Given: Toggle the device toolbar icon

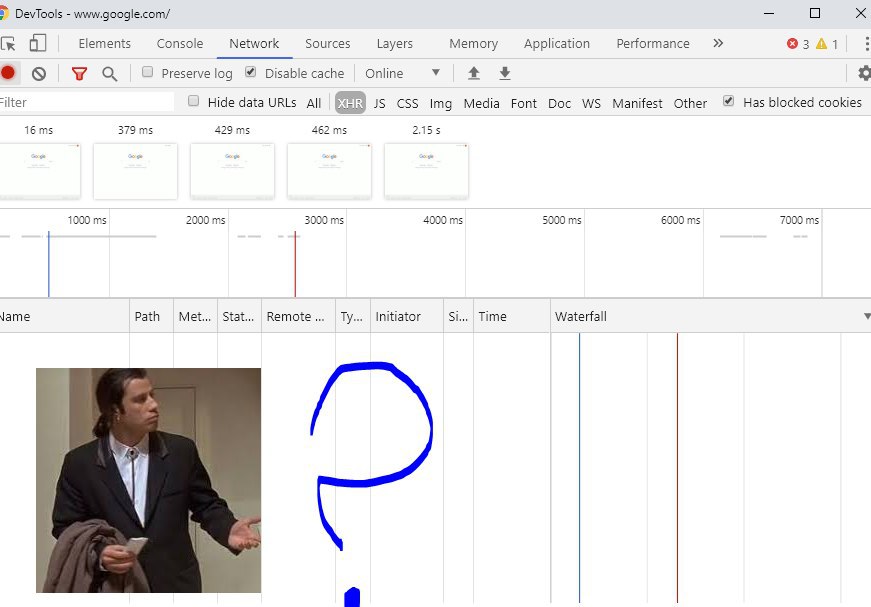Looking at the screenshot, I should pyautogui.click(x=37, y=43).
